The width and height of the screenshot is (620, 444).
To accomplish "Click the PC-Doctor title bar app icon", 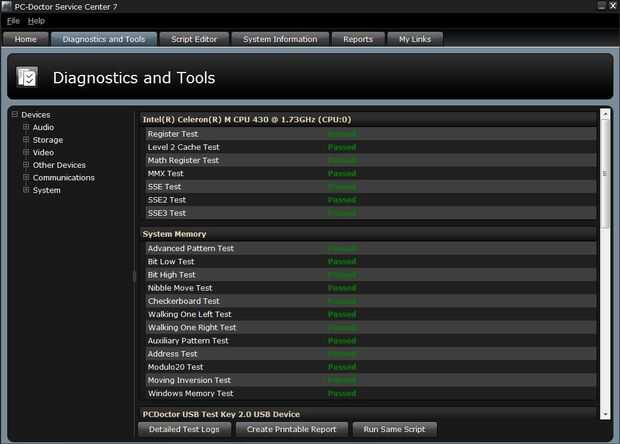I will pyautogui.click(x=7, y=6).
